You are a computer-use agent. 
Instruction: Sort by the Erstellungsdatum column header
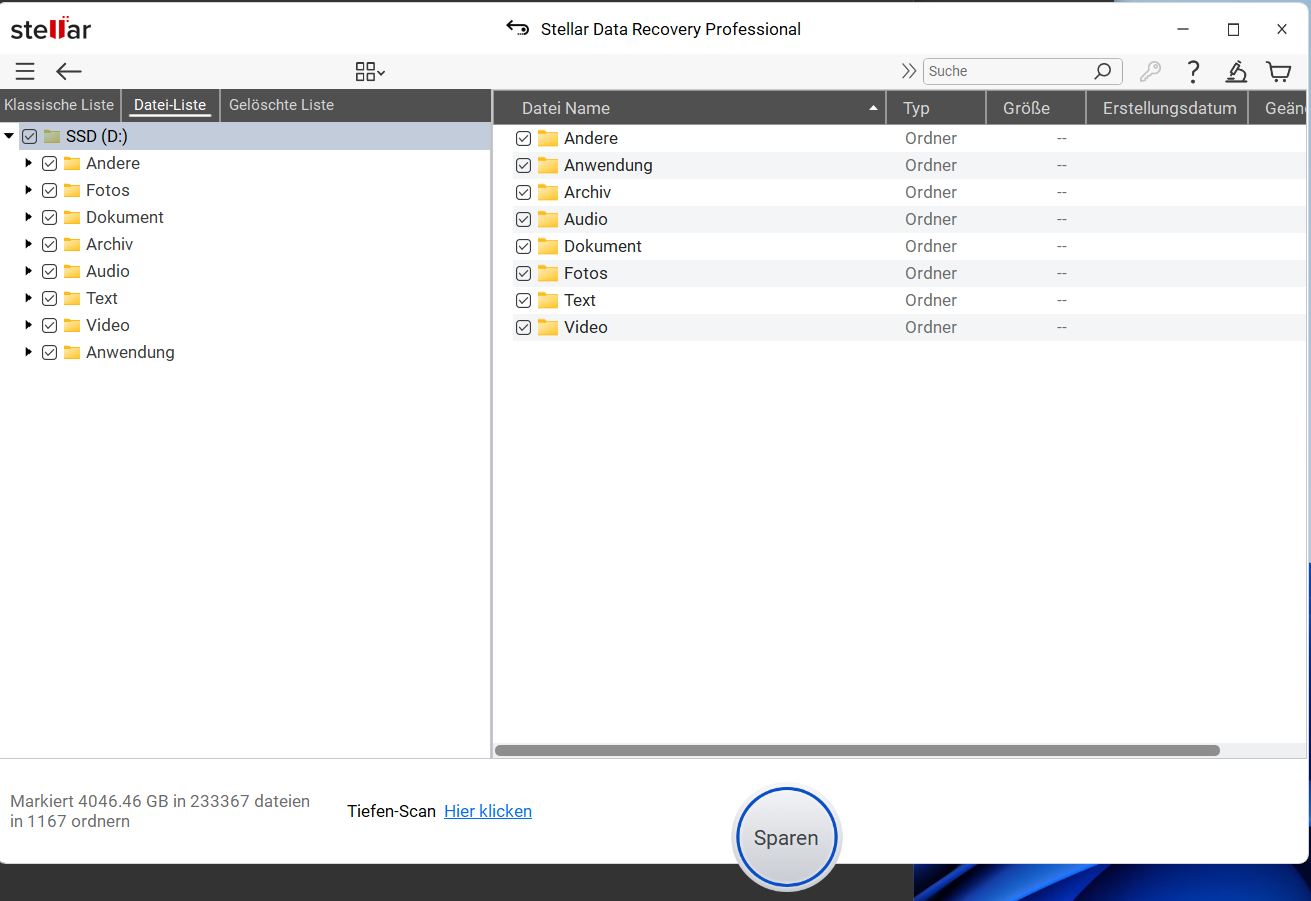click(1167, 108)
